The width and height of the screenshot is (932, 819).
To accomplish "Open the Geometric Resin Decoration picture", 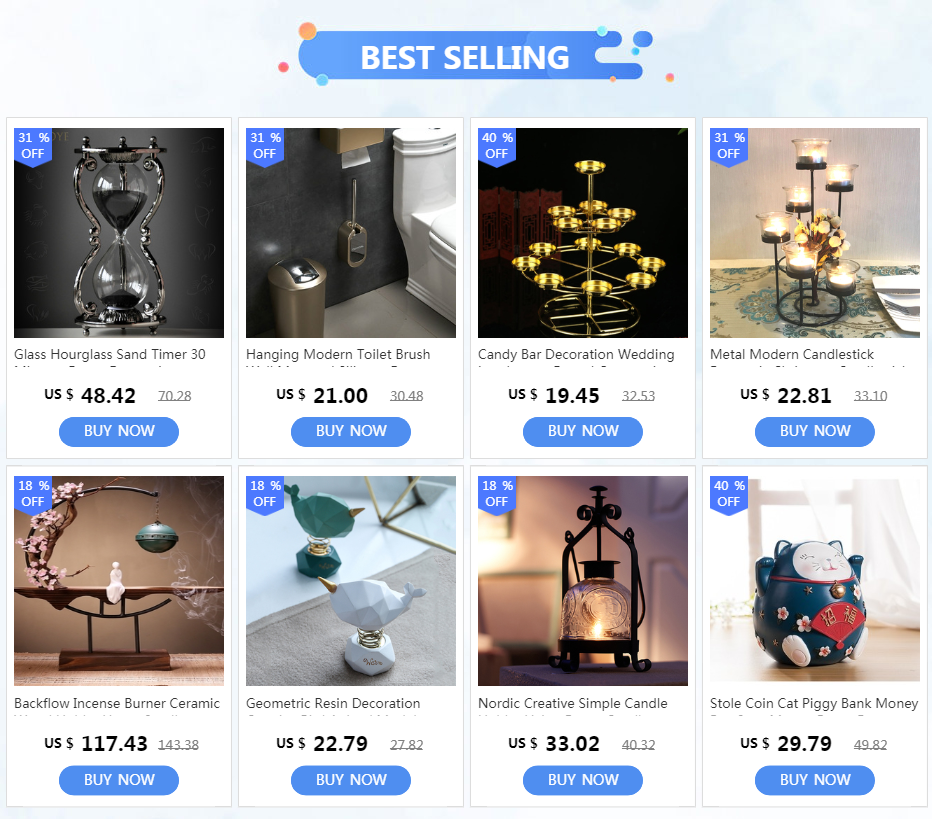I will pyautogui.click(x=351, y=581).
